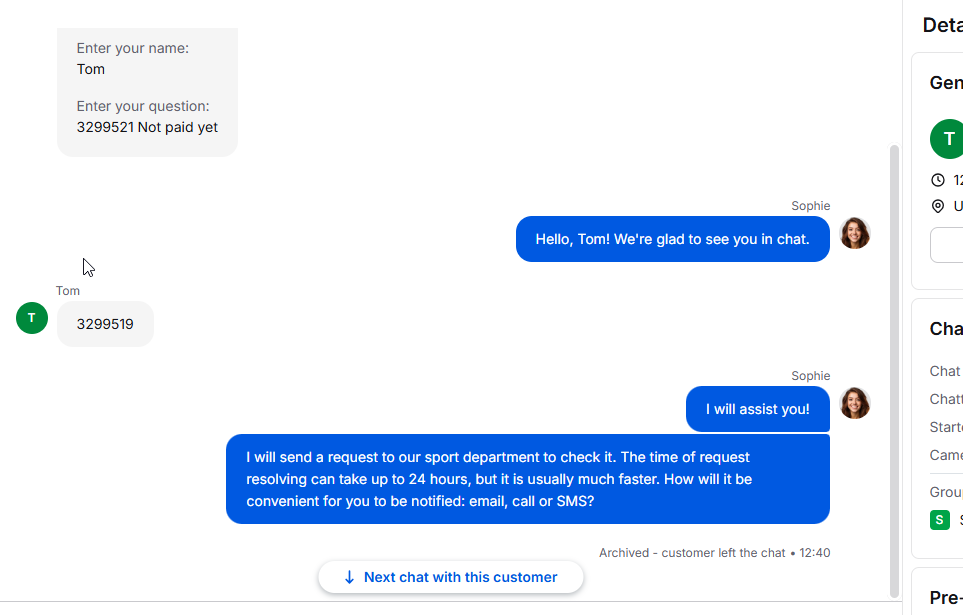The image size is (963, 615).
Task: Click Sophie's avatar beside the greeting message
Action: [x=855, y=233]
